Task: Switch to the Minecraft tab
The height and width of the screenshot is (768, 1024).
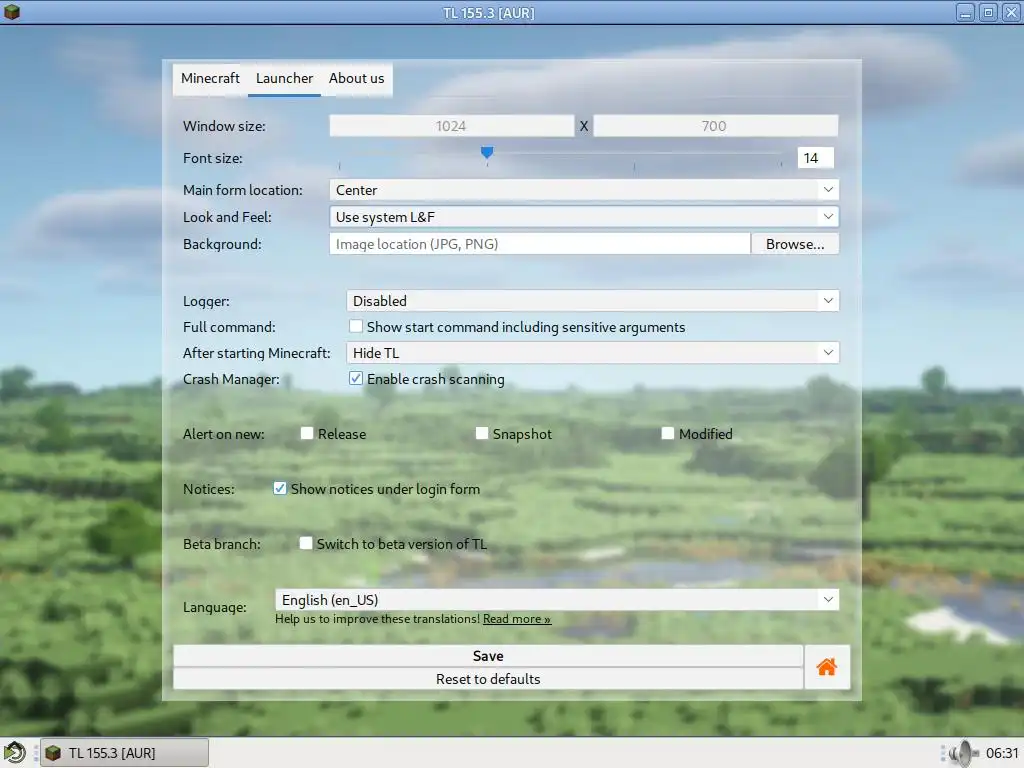Action: click(x=210, y=78)
